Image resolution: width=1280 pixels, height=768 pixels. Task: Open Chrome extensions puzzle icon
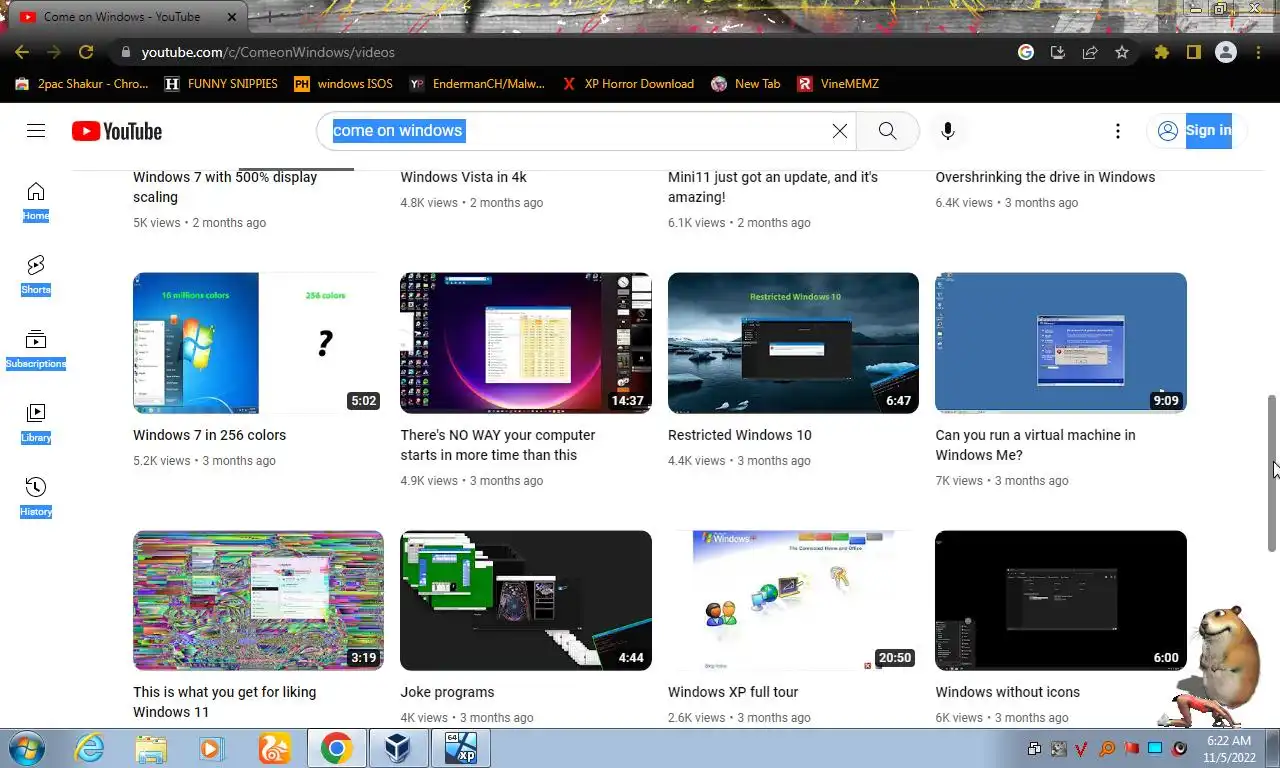[1162, 52]
